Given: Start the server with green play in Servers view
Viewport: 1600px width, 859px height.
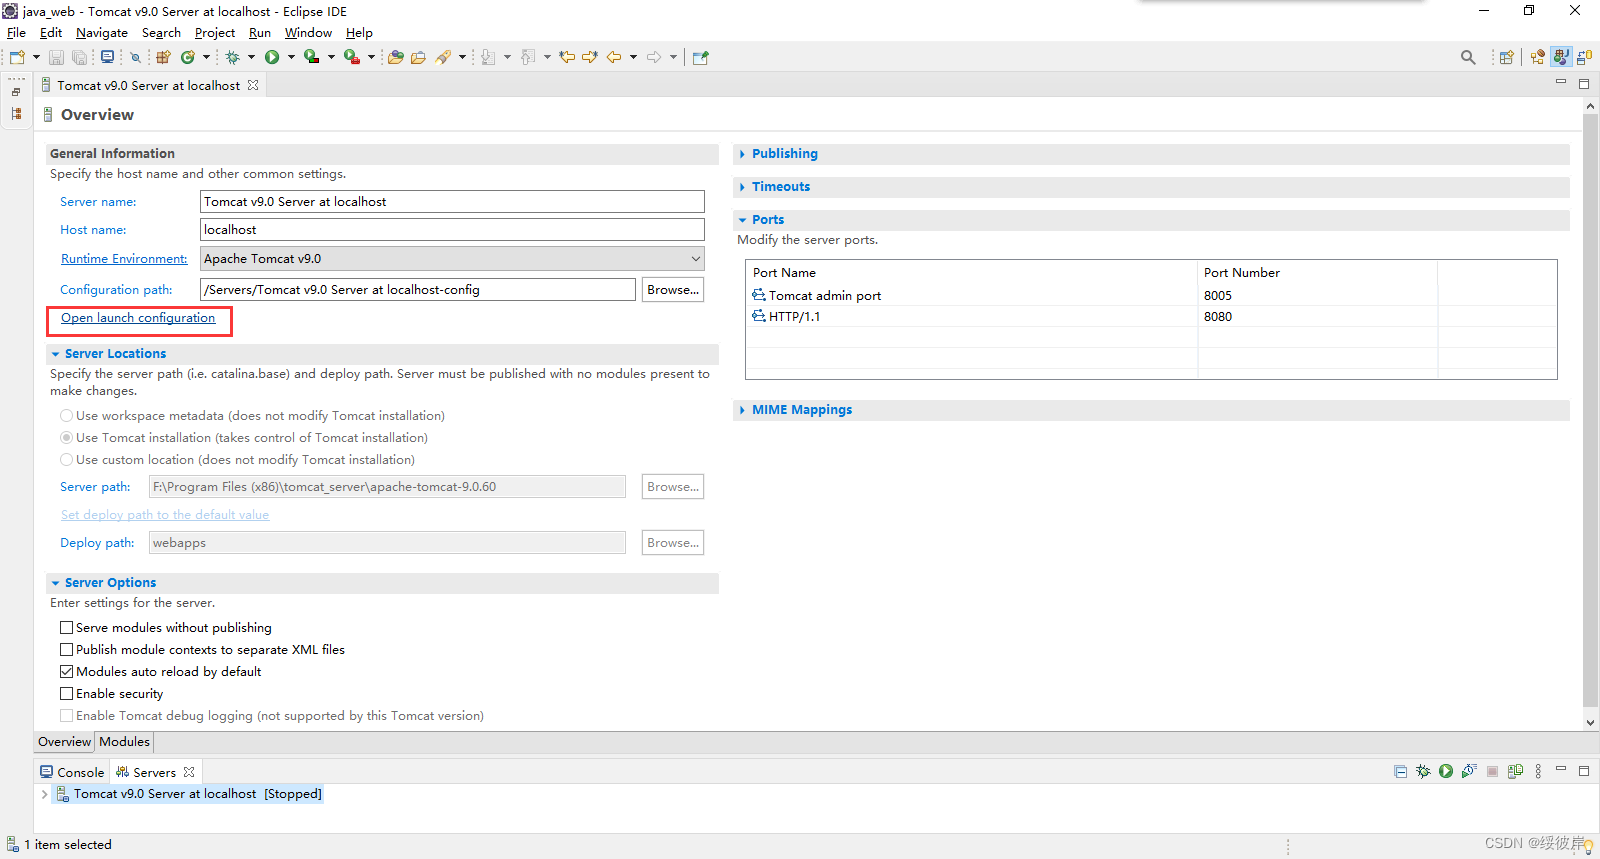Looking at the screenshot, I should tap(1446, 771).
